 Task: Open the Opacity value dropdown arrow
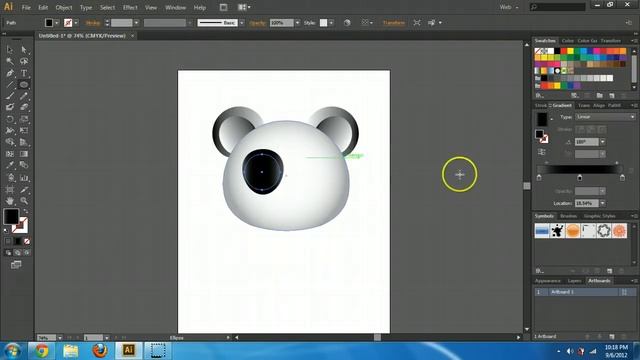click(x=297, y=23)
